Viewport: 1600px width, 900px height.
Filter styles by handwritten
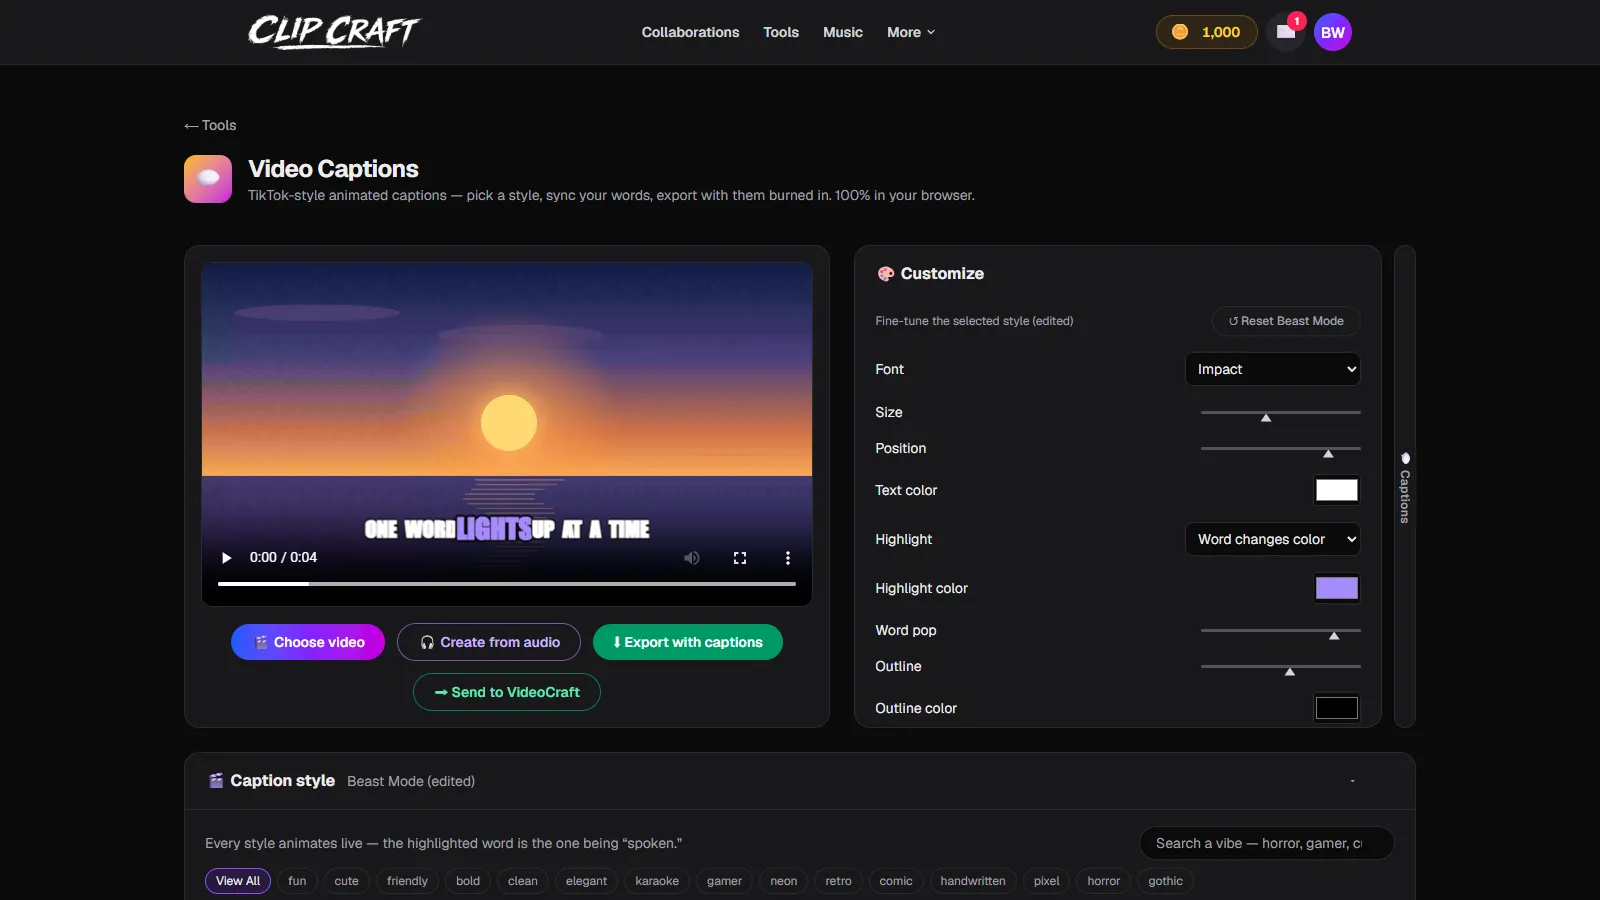[x=973, y=881]
